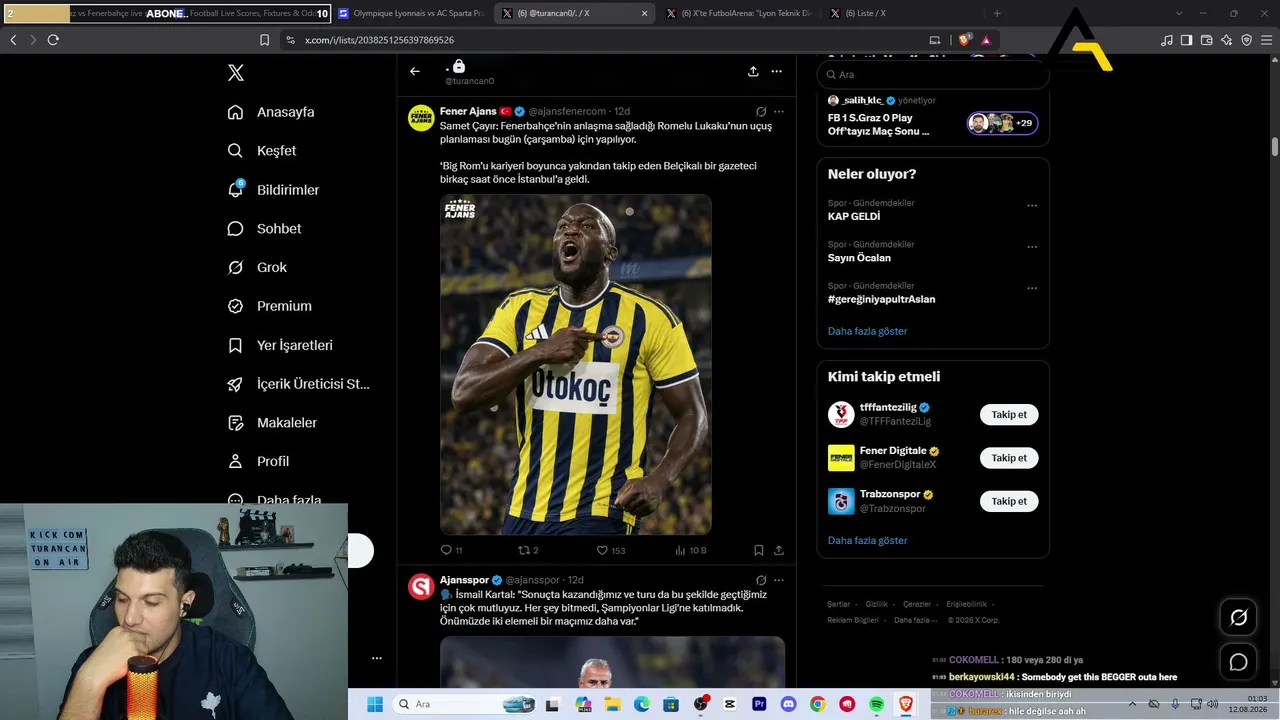Open Brave Shields icon
Image resolution: width=1280 pixels, height=720 pixels.
pyautogui.click(x=965, y=40)
